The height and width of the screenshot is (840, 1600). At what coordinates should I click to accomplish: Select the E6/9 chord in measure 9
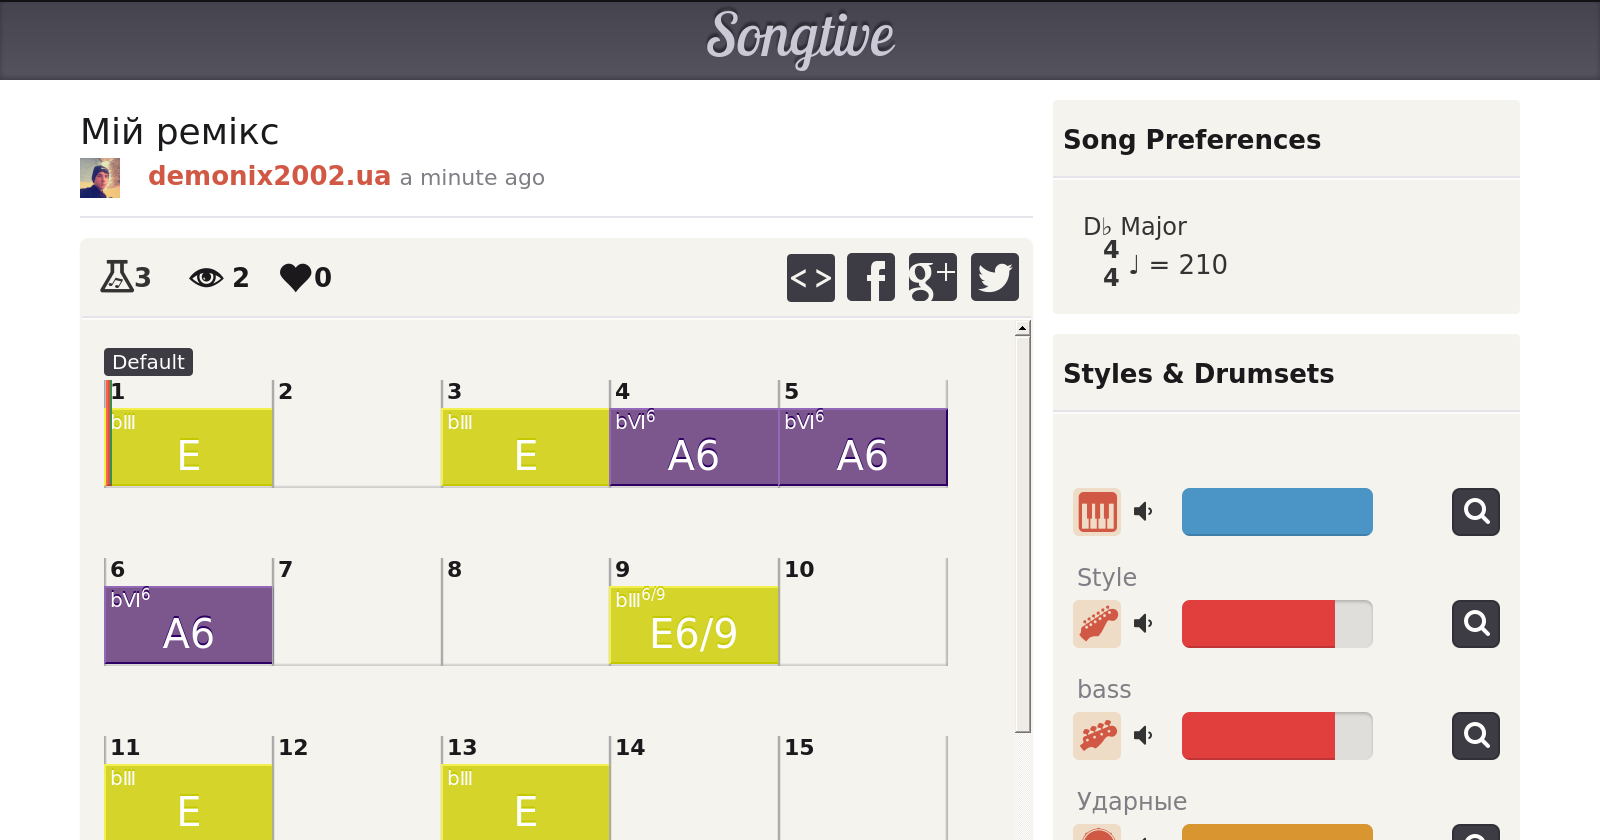click(694, 625)
